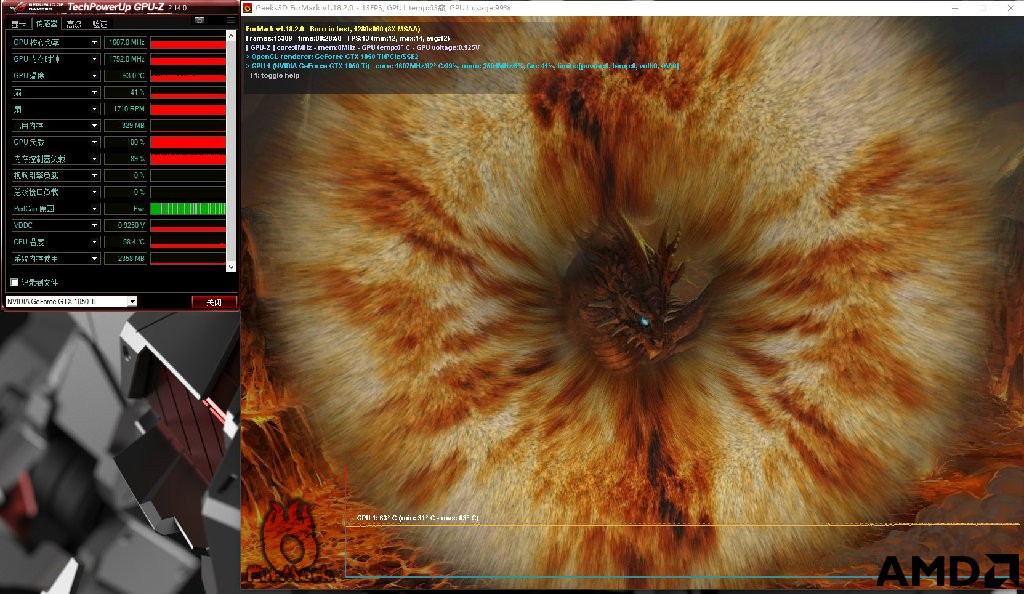
Task: Open the dropdown in the 1710 RPM row
Action: pos(94,109)
